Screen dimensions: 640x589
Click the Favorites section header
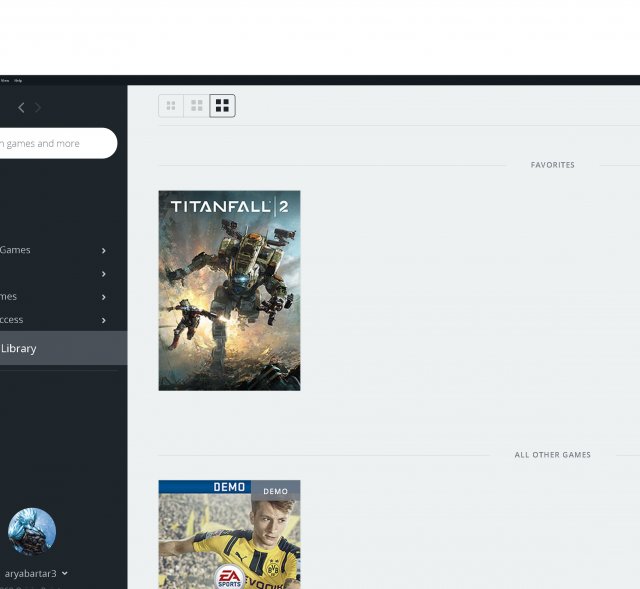(x=552, y=165)
